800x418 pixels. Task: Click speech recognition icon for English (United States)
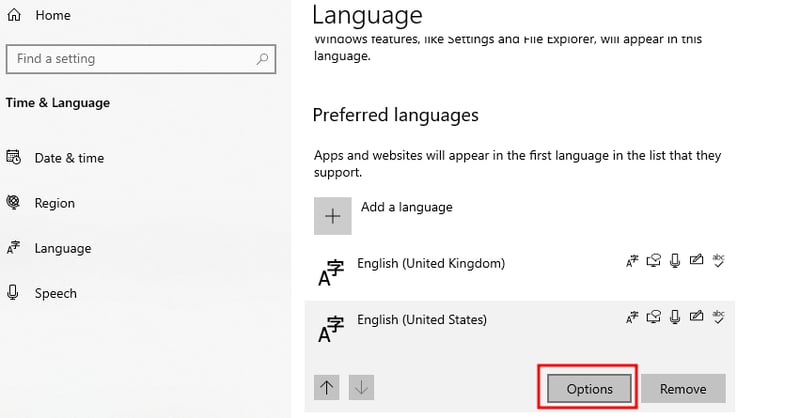coord(675,317)
